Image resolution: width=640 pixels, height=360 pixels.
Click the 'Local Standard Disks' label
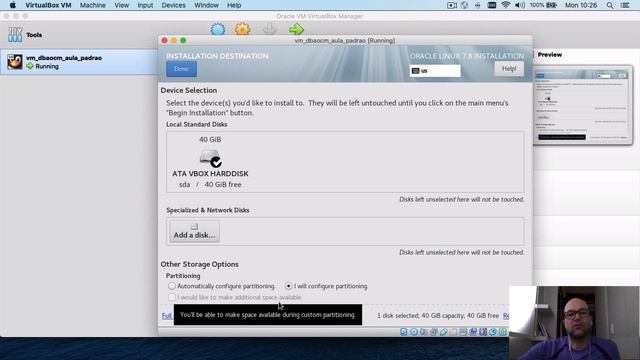point(197,124)
